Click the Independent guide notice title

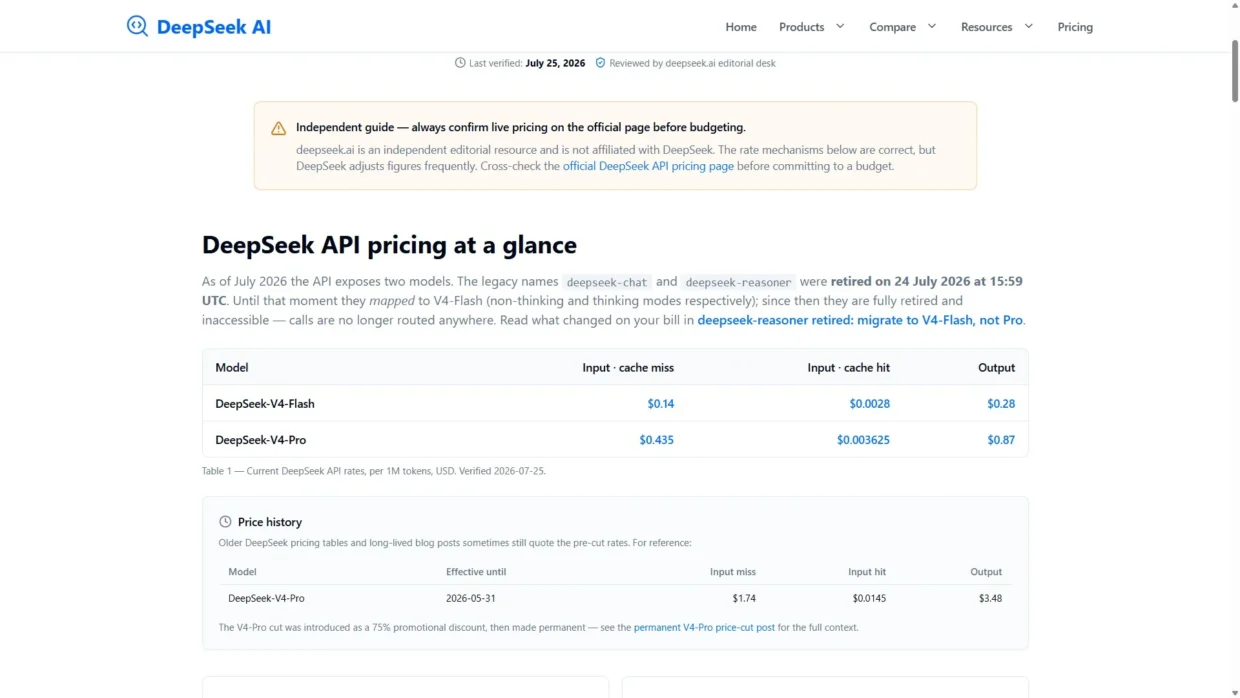click(521, 128)
